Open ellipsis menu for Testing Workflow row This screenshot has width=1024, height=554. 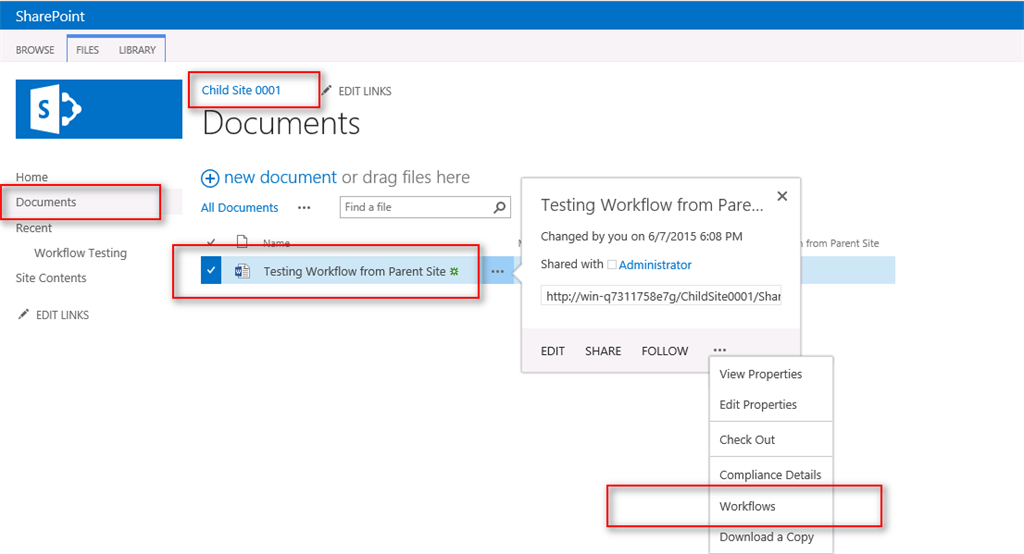coord(498,271)
